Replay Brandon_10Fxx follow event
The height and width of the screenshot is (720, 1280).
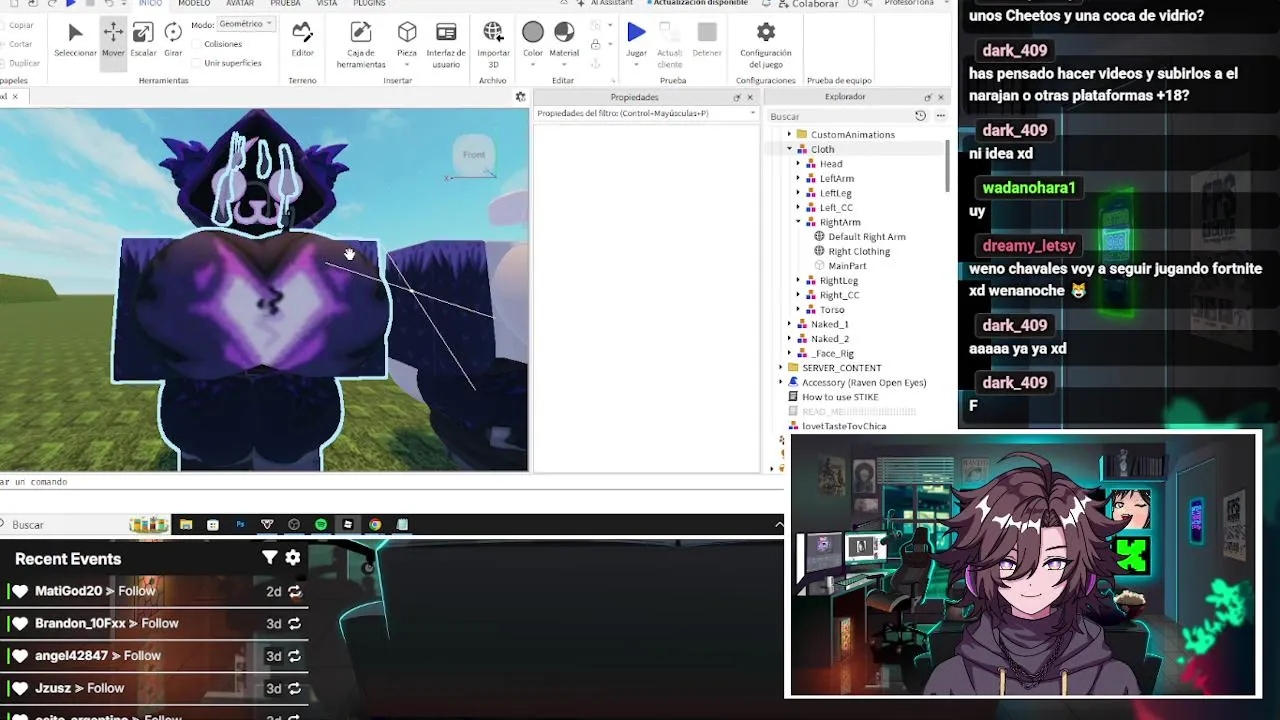(x=295, y=624)
